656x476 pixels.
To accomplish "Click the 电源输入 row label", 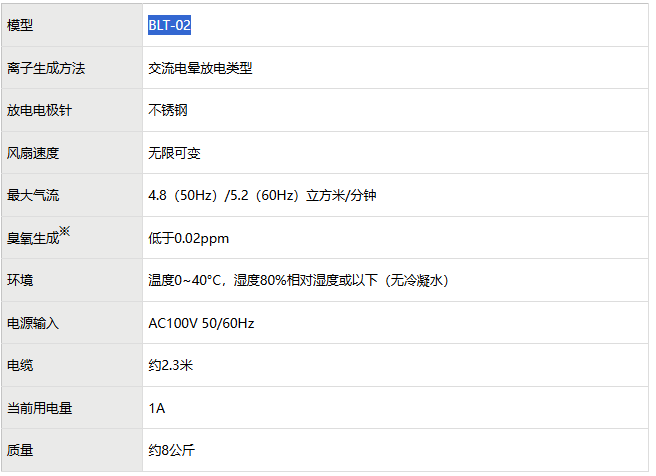I will [33, 323].
